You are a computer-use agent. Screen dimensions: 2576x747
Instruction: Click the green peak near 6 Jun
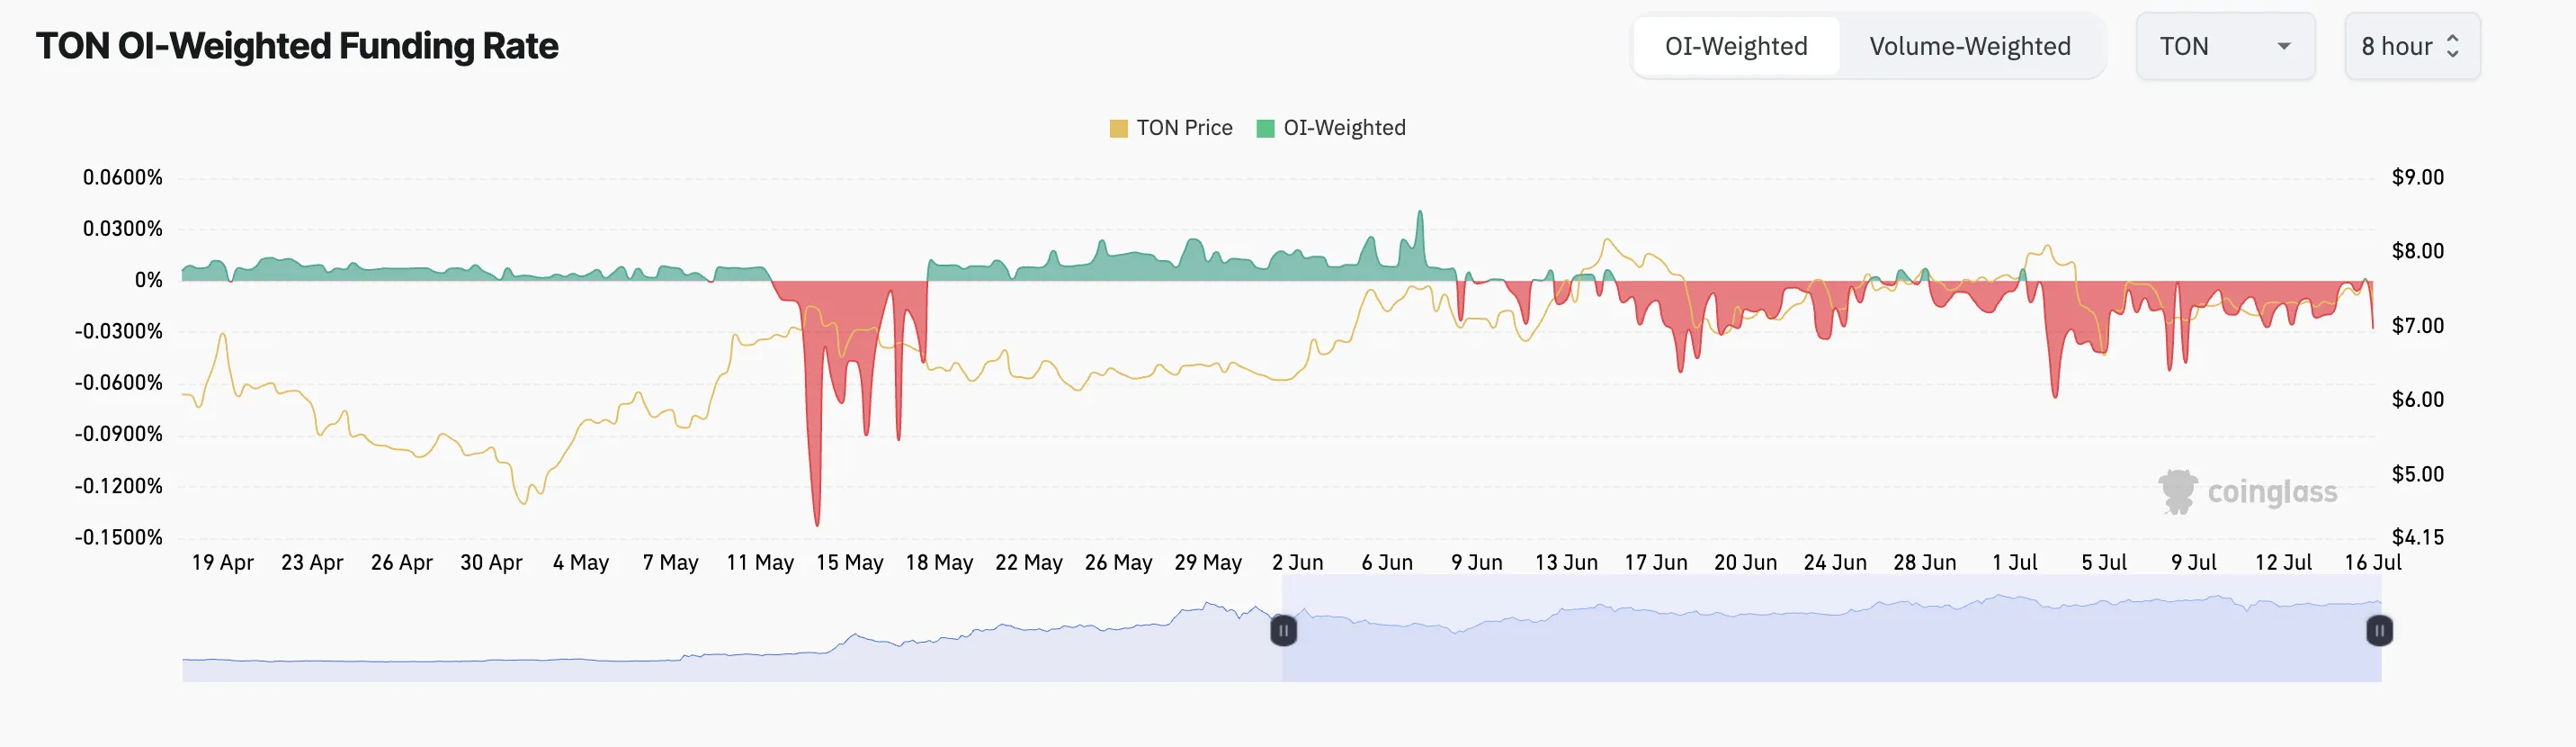click(1419, 215)
